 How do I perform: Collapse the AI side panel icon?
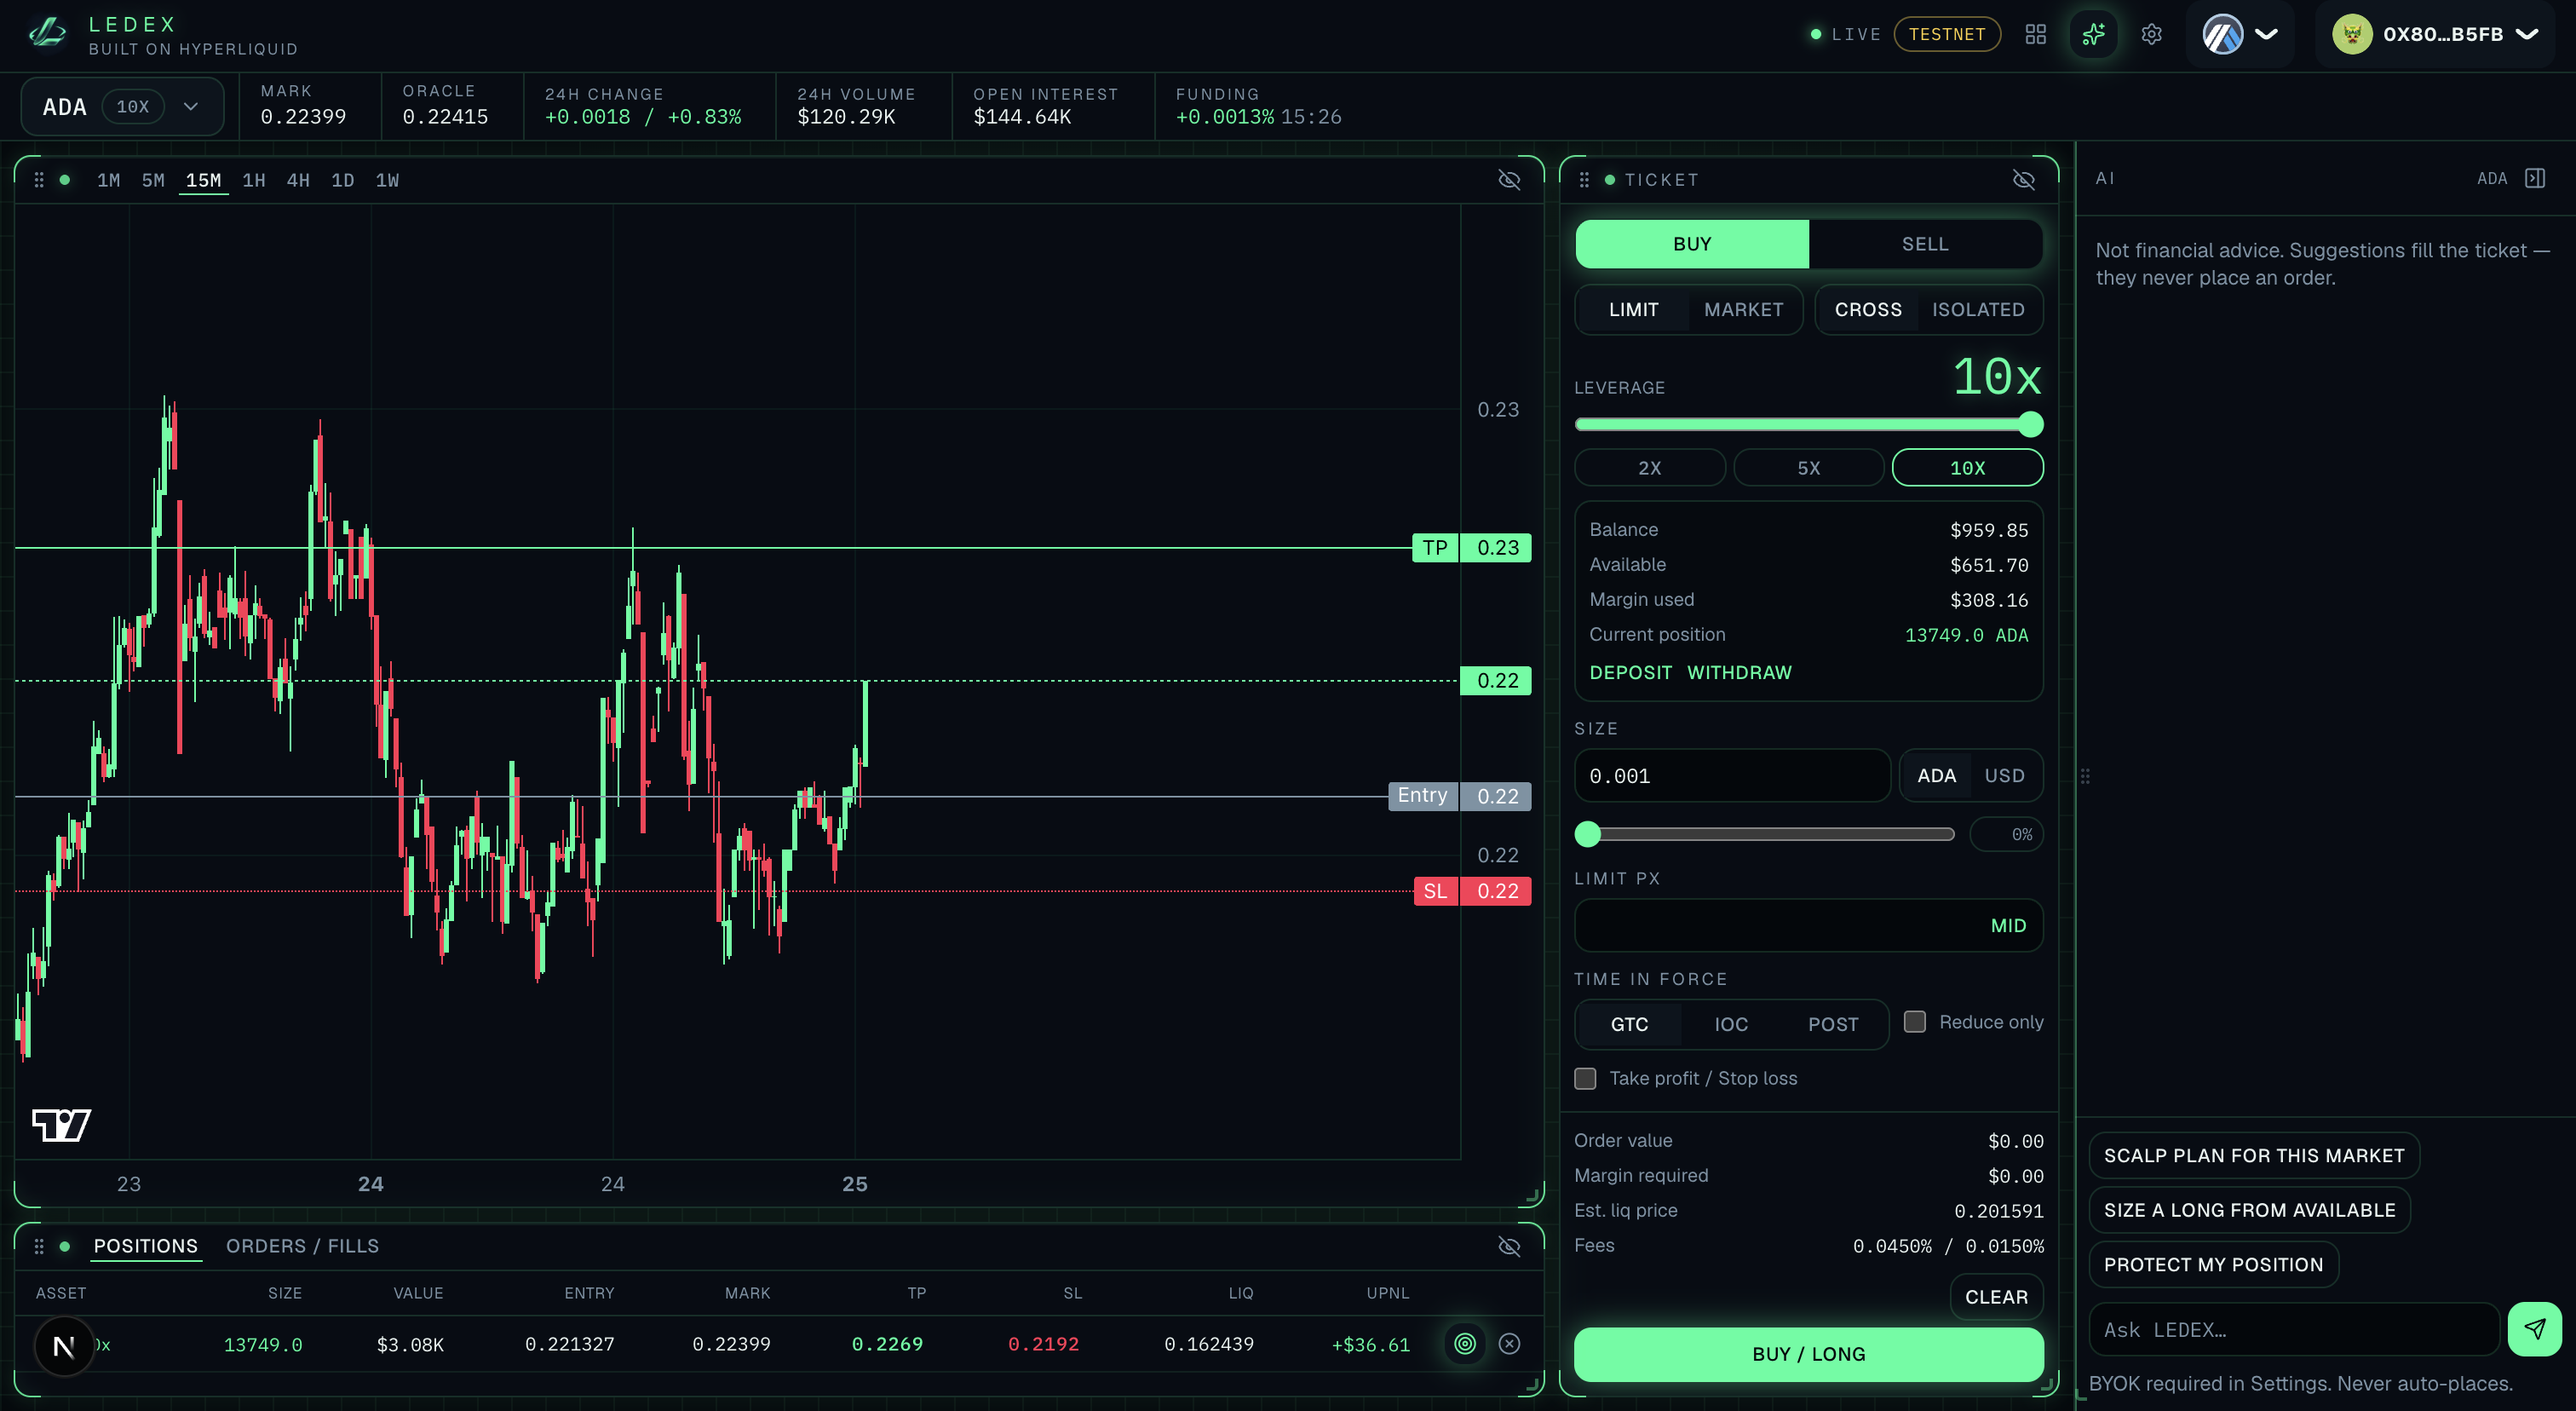pos(2535,178)
